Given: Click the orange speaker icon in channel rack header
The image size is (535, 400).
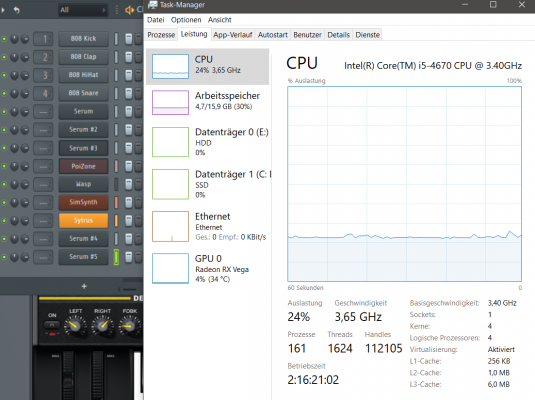Looking at the screenshot, I should pos(129,10).
